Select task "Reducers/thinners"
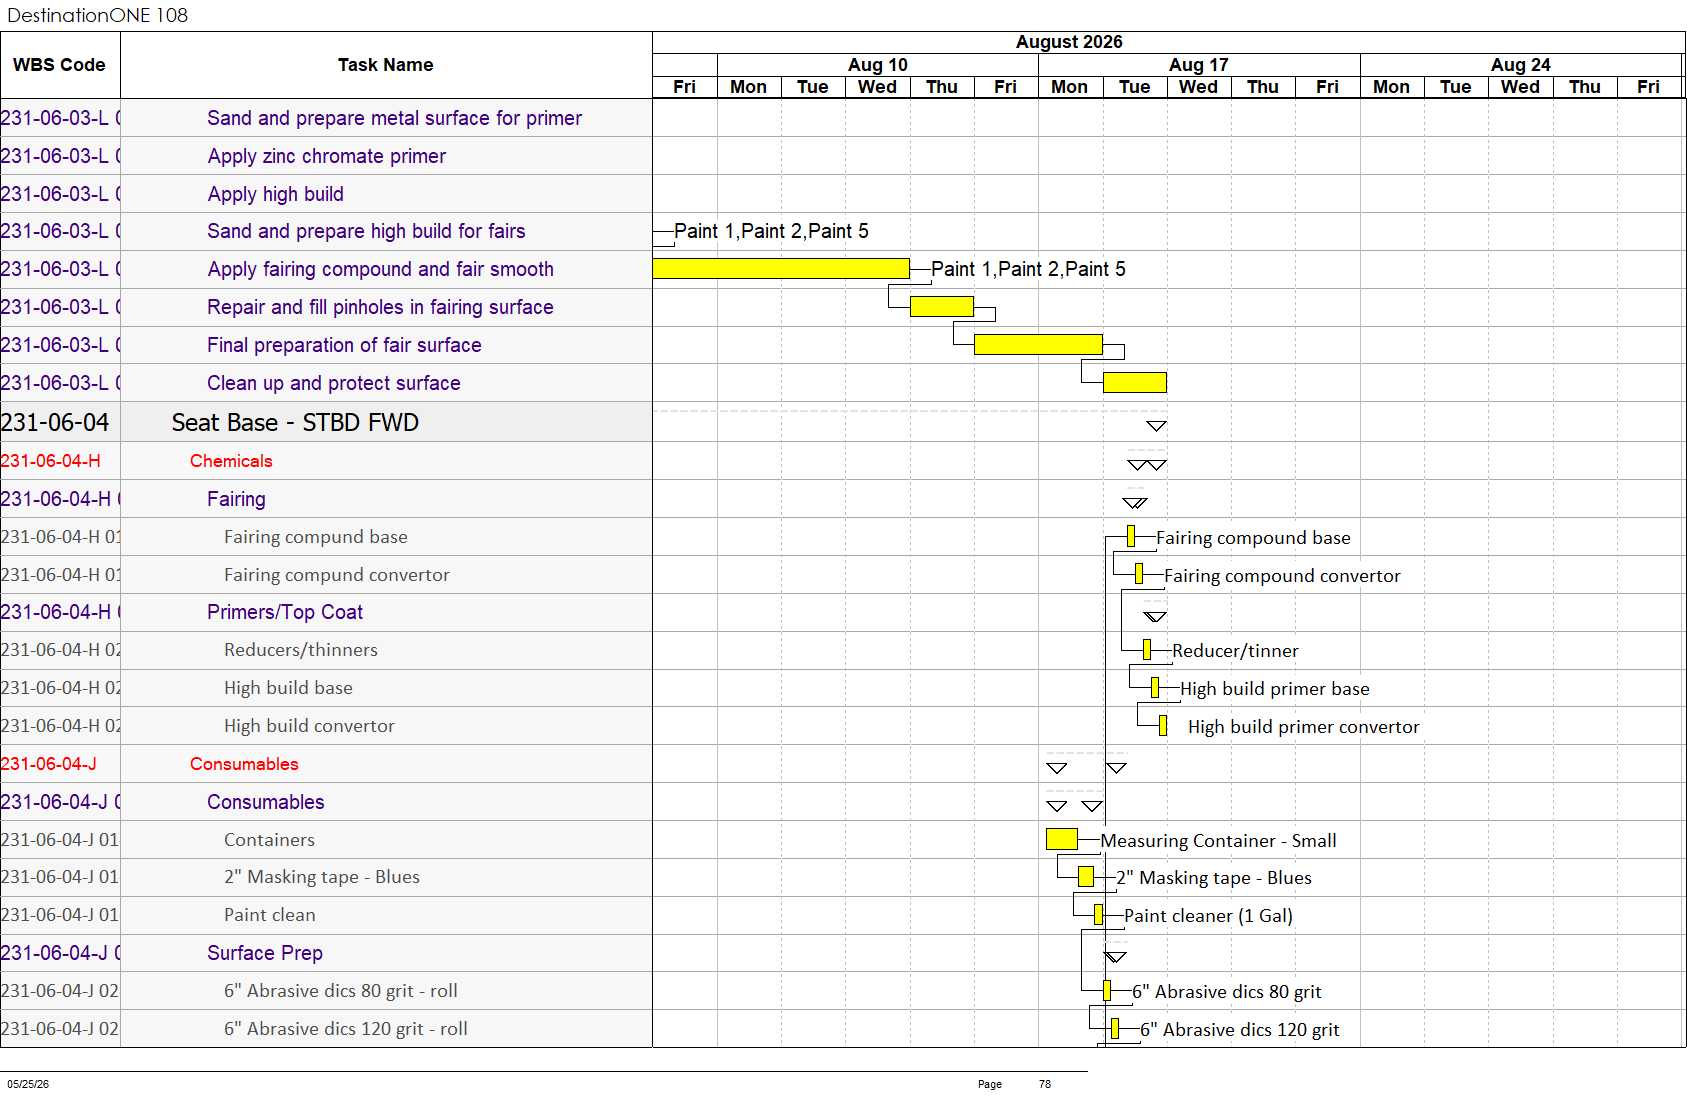The height and width of the screenshot is (1097, 1687). 301,650
